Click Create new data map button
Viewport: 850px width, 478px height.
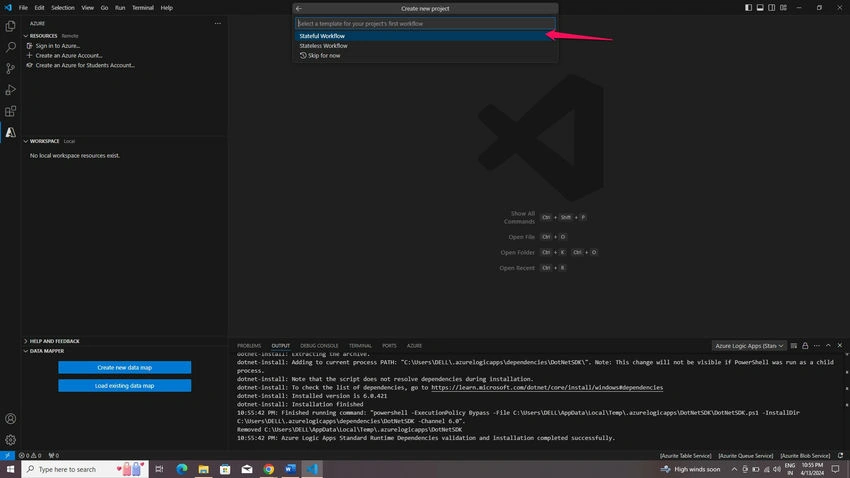125,367
